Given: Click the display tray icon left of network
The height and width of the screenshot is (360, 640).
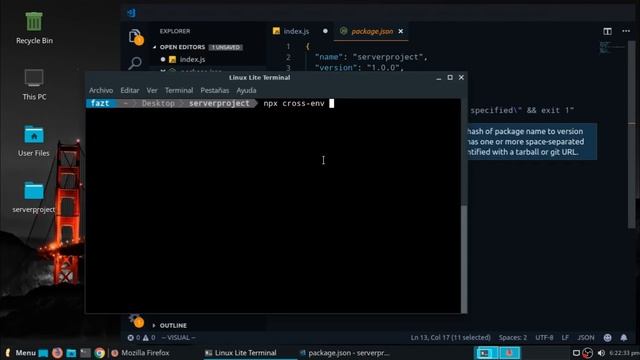Looking at the screenshot, I should pos(576,353).
